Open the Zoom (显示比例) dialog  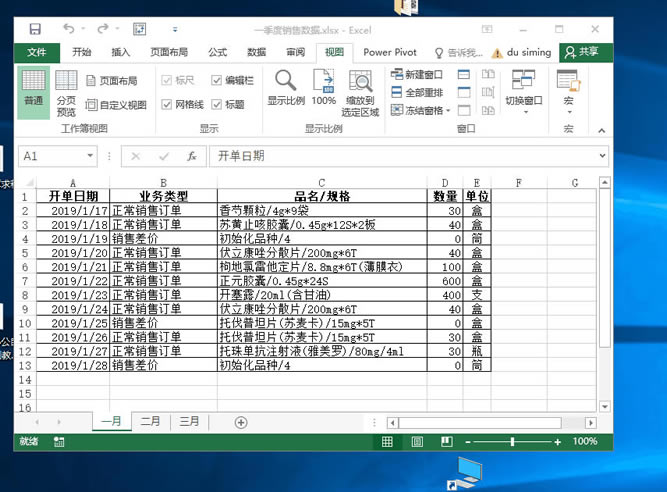click(286, 88)
